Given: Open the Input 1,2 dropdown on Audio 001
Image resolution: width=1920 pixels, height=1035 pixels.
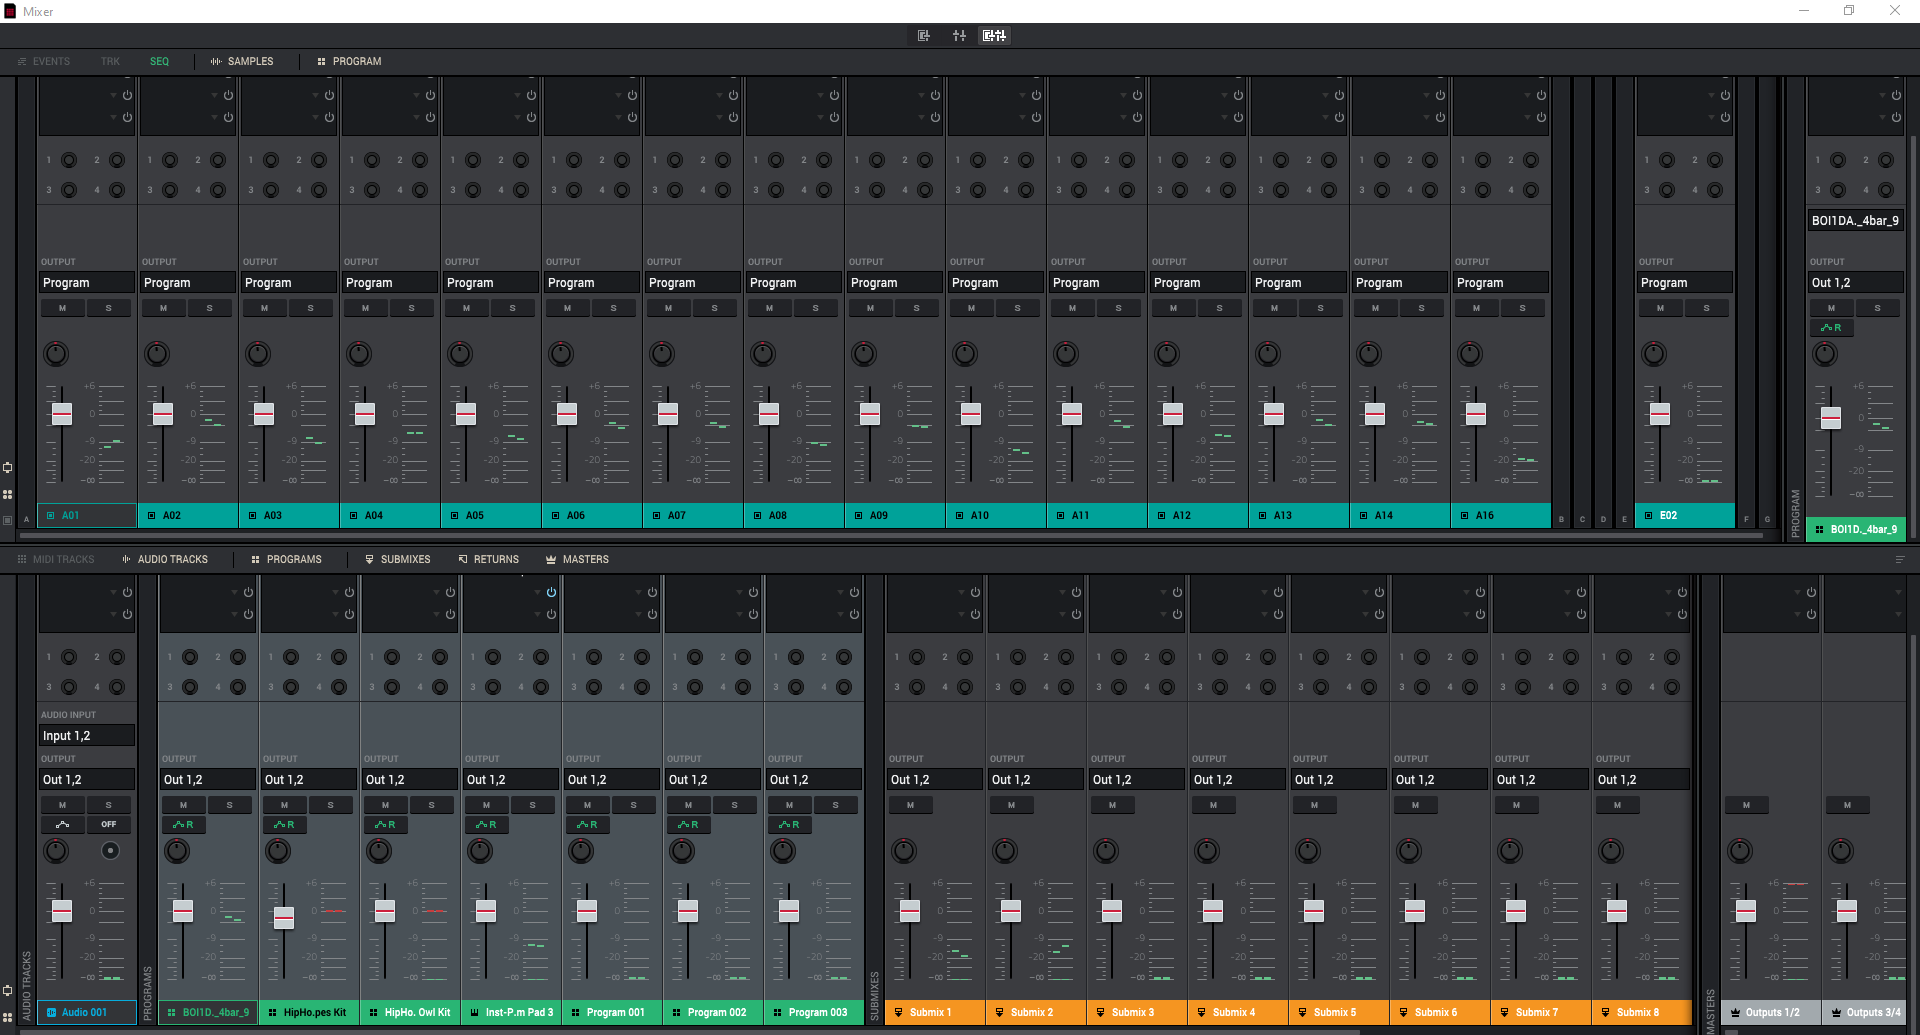Looking at the screenshot, I should tap(87, 736).
